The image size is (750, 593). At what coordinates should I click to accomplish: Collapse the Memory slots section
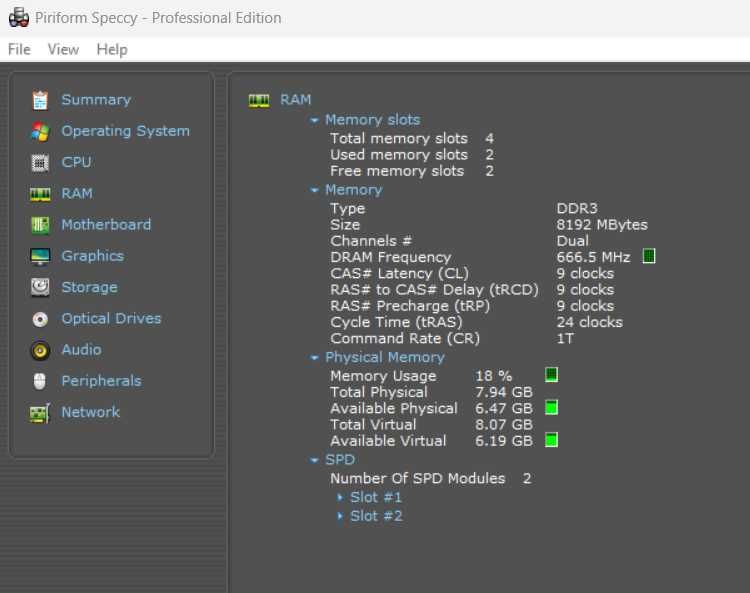pos(315,120)
